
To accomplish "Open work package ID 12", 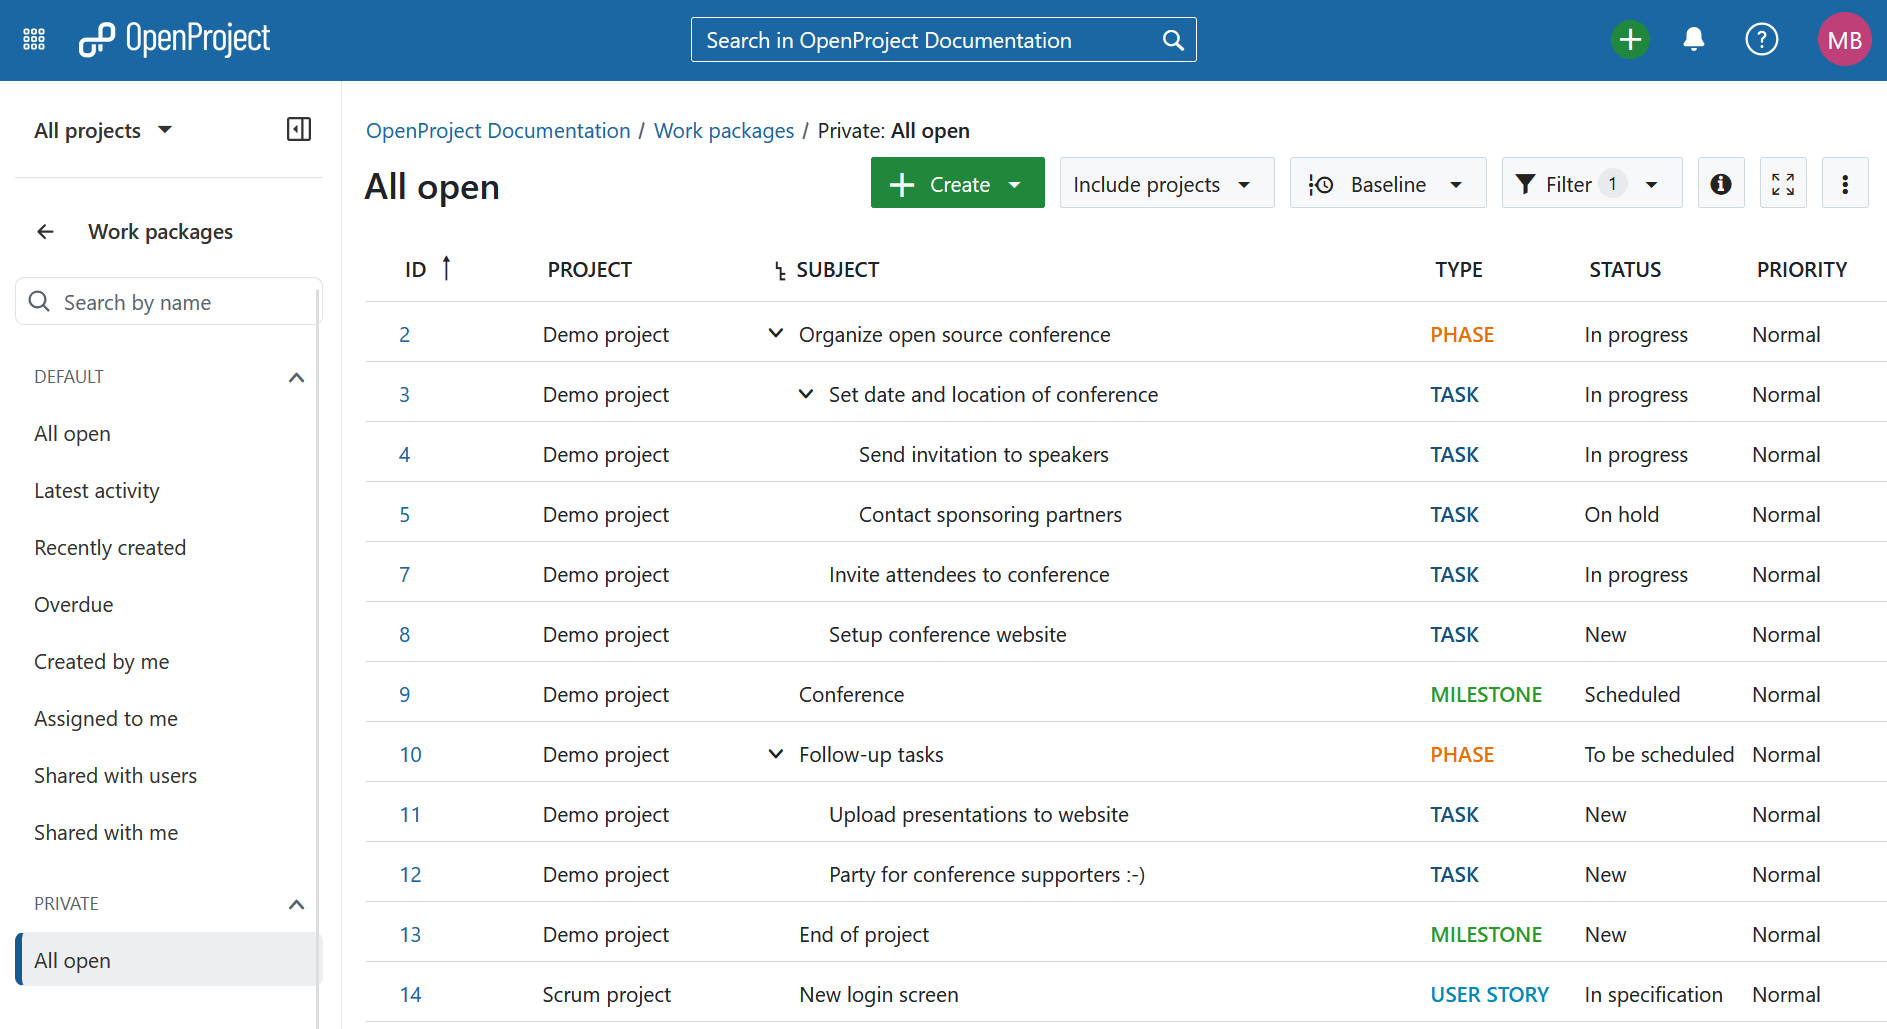I will click(x=411, y=875).
